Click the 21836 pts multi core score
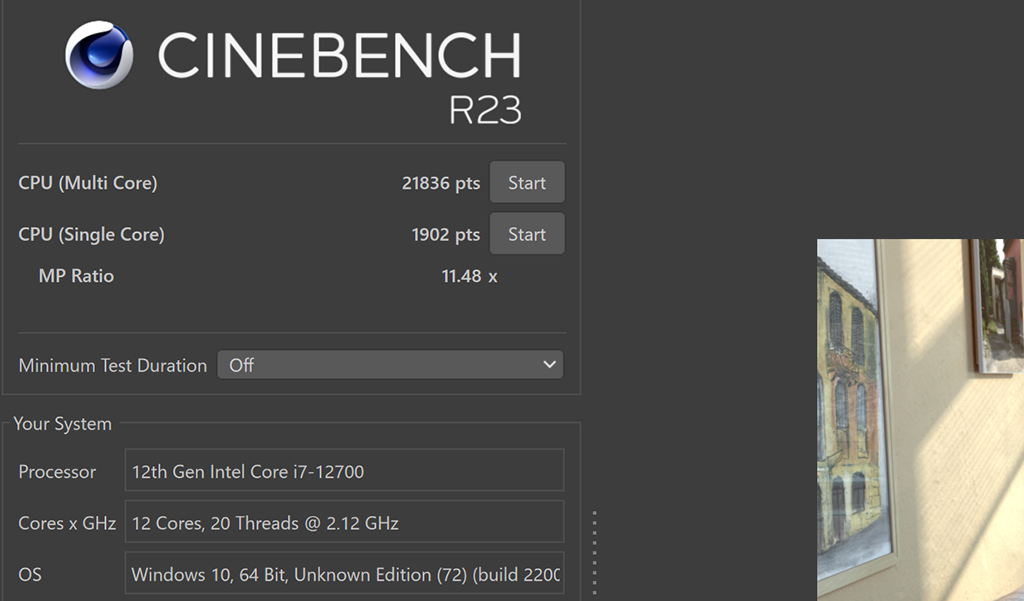 441,183
